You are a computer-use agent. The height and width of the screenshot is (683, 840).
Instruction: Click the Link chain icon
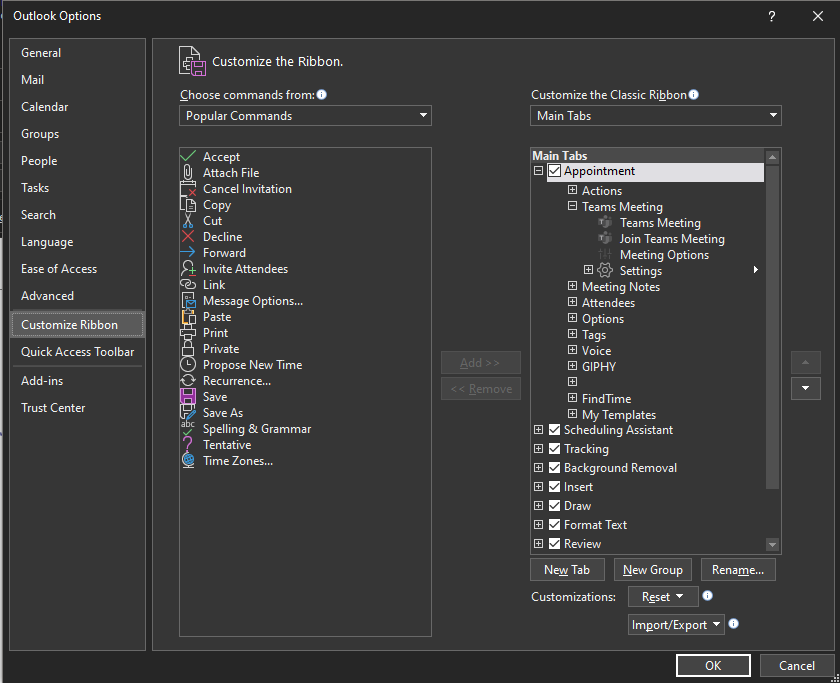(x=188, y=284)
